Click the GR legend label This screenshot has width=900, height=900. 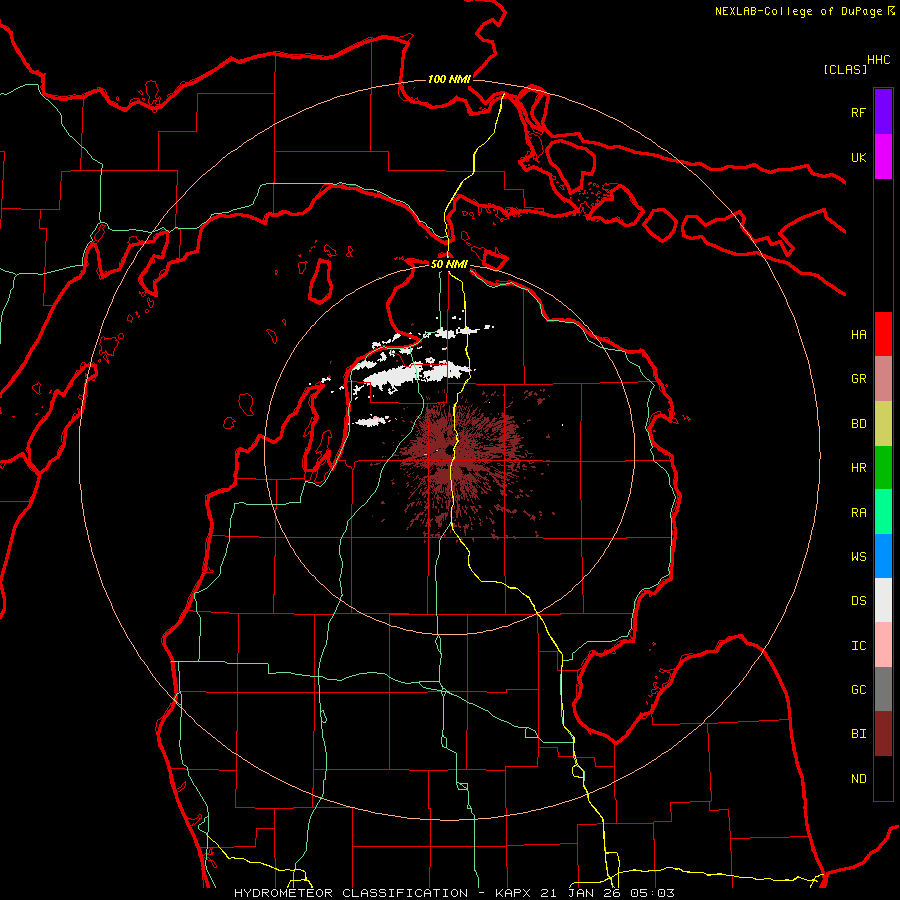[x=858, y=379]
